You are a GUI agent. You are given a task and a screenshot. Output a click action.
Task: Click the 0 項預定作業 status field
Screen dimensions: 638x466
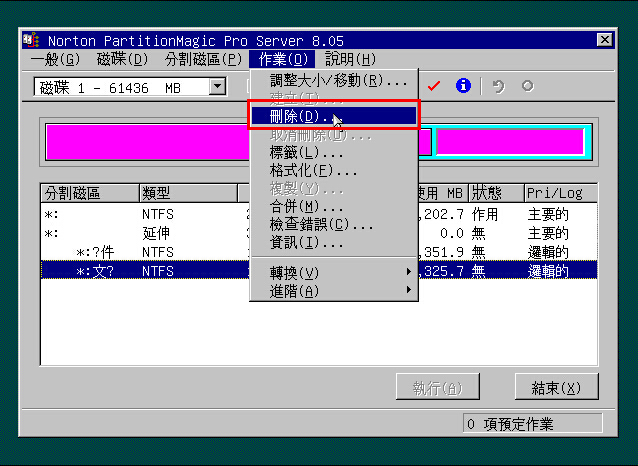(x=533, y=424)
